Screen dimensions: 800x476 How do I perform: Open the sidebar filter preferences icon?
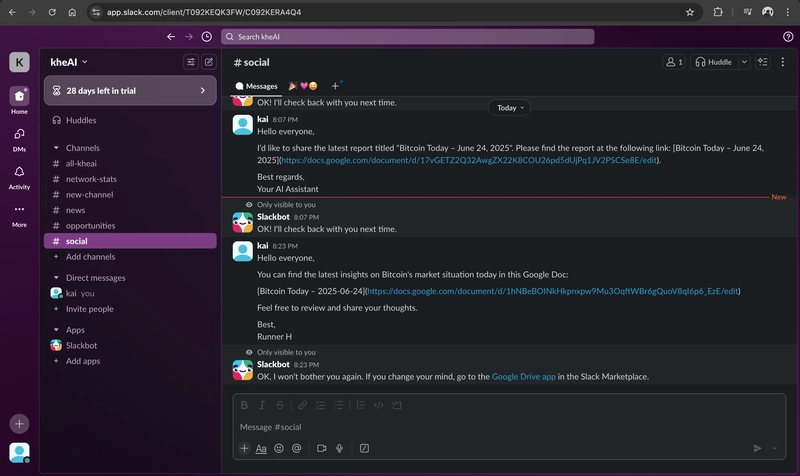(191, 62)
